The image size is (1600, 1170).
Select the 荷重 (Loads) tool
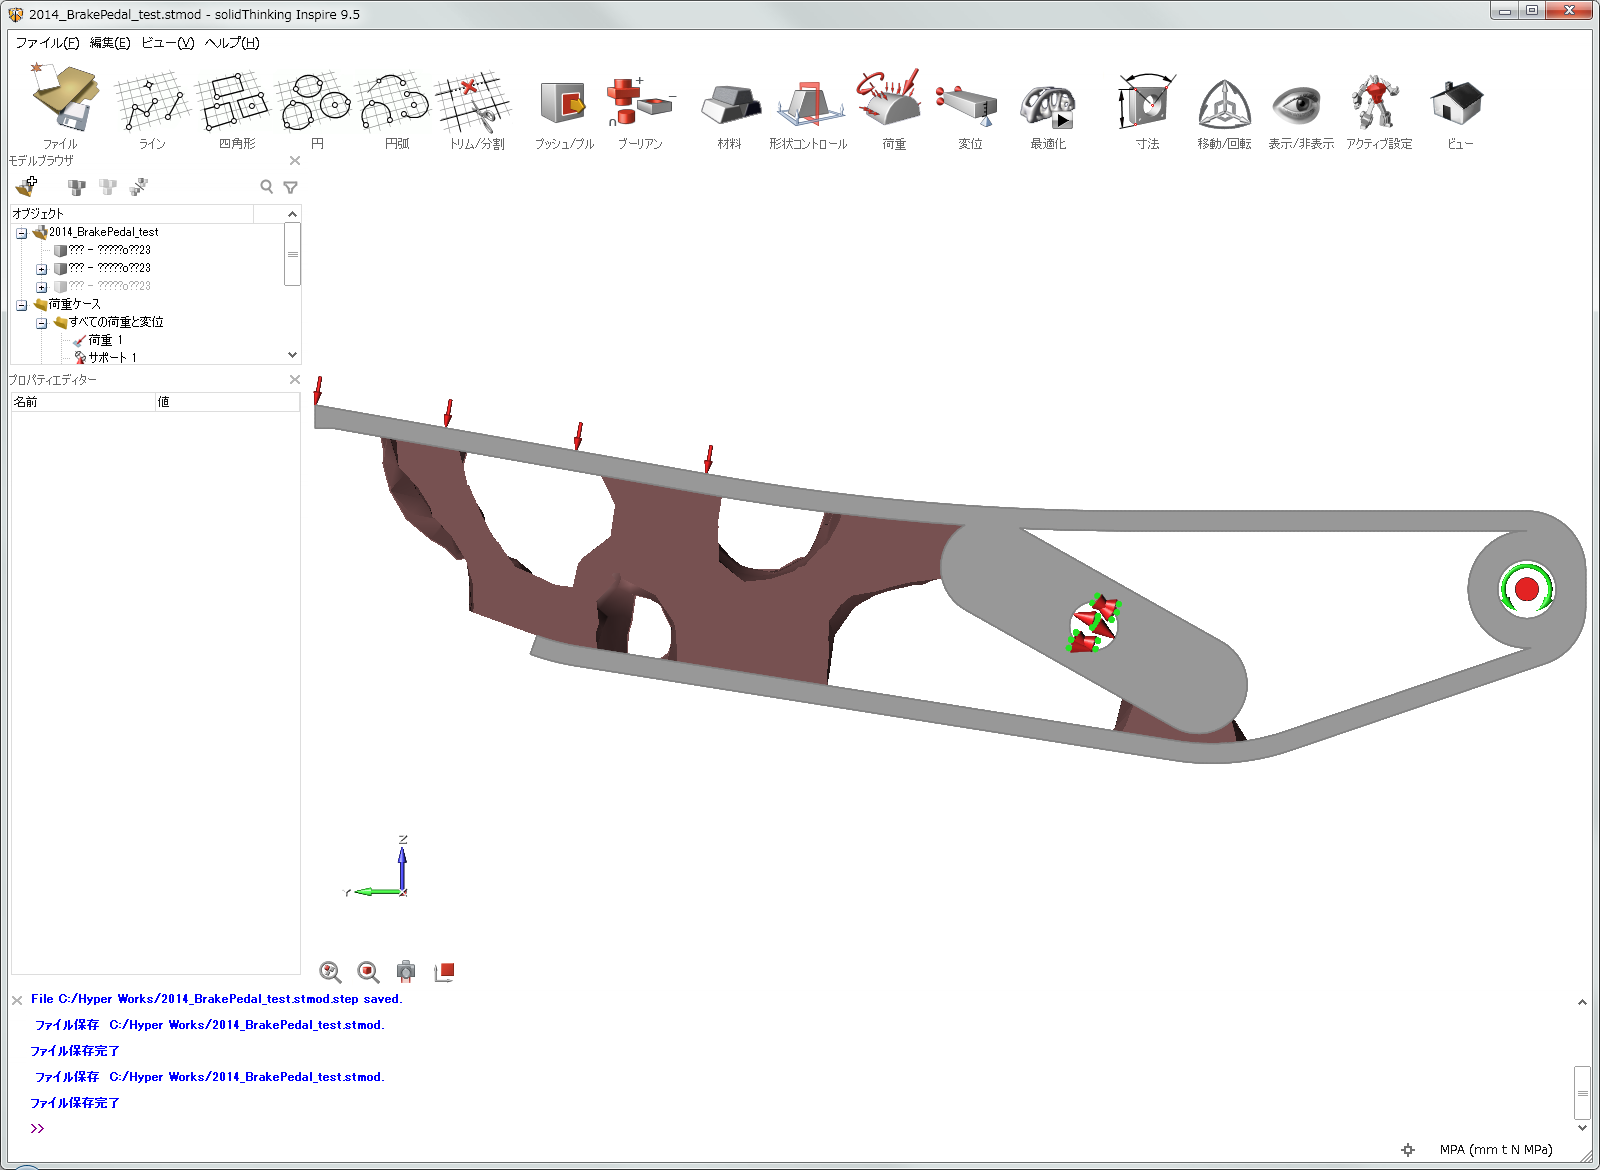[x=892, y=101]
